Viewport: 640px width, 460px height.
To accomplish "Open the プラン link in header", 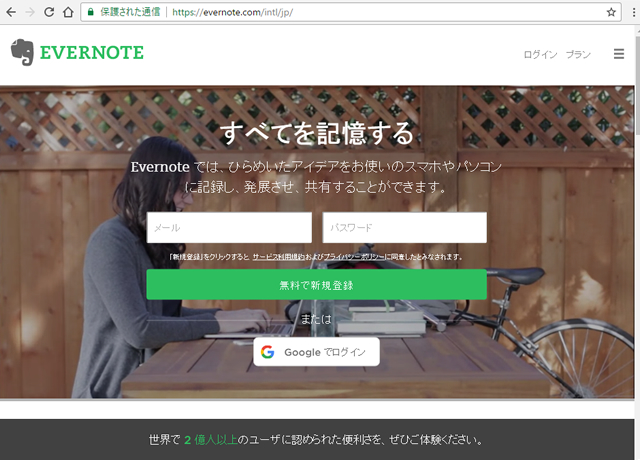I will point(578,54).
